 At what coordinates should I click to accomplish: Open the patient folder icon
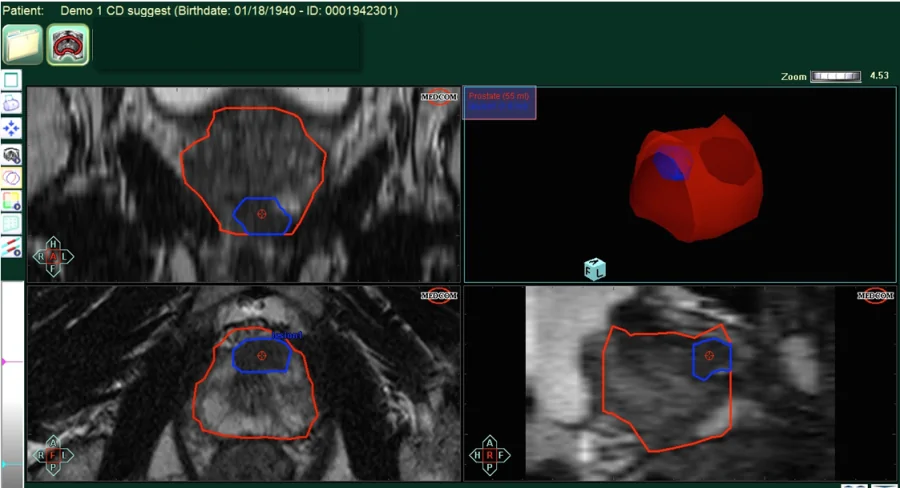23,44
